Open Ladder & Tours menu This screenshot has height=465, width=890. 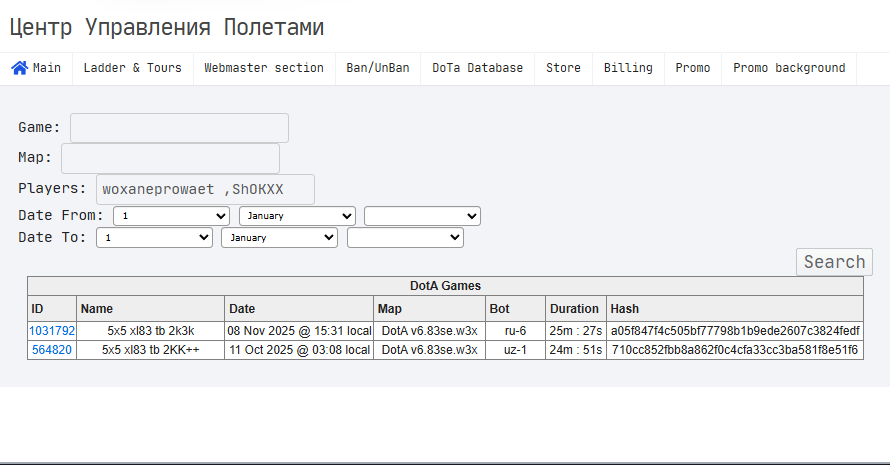coord(133,68)
